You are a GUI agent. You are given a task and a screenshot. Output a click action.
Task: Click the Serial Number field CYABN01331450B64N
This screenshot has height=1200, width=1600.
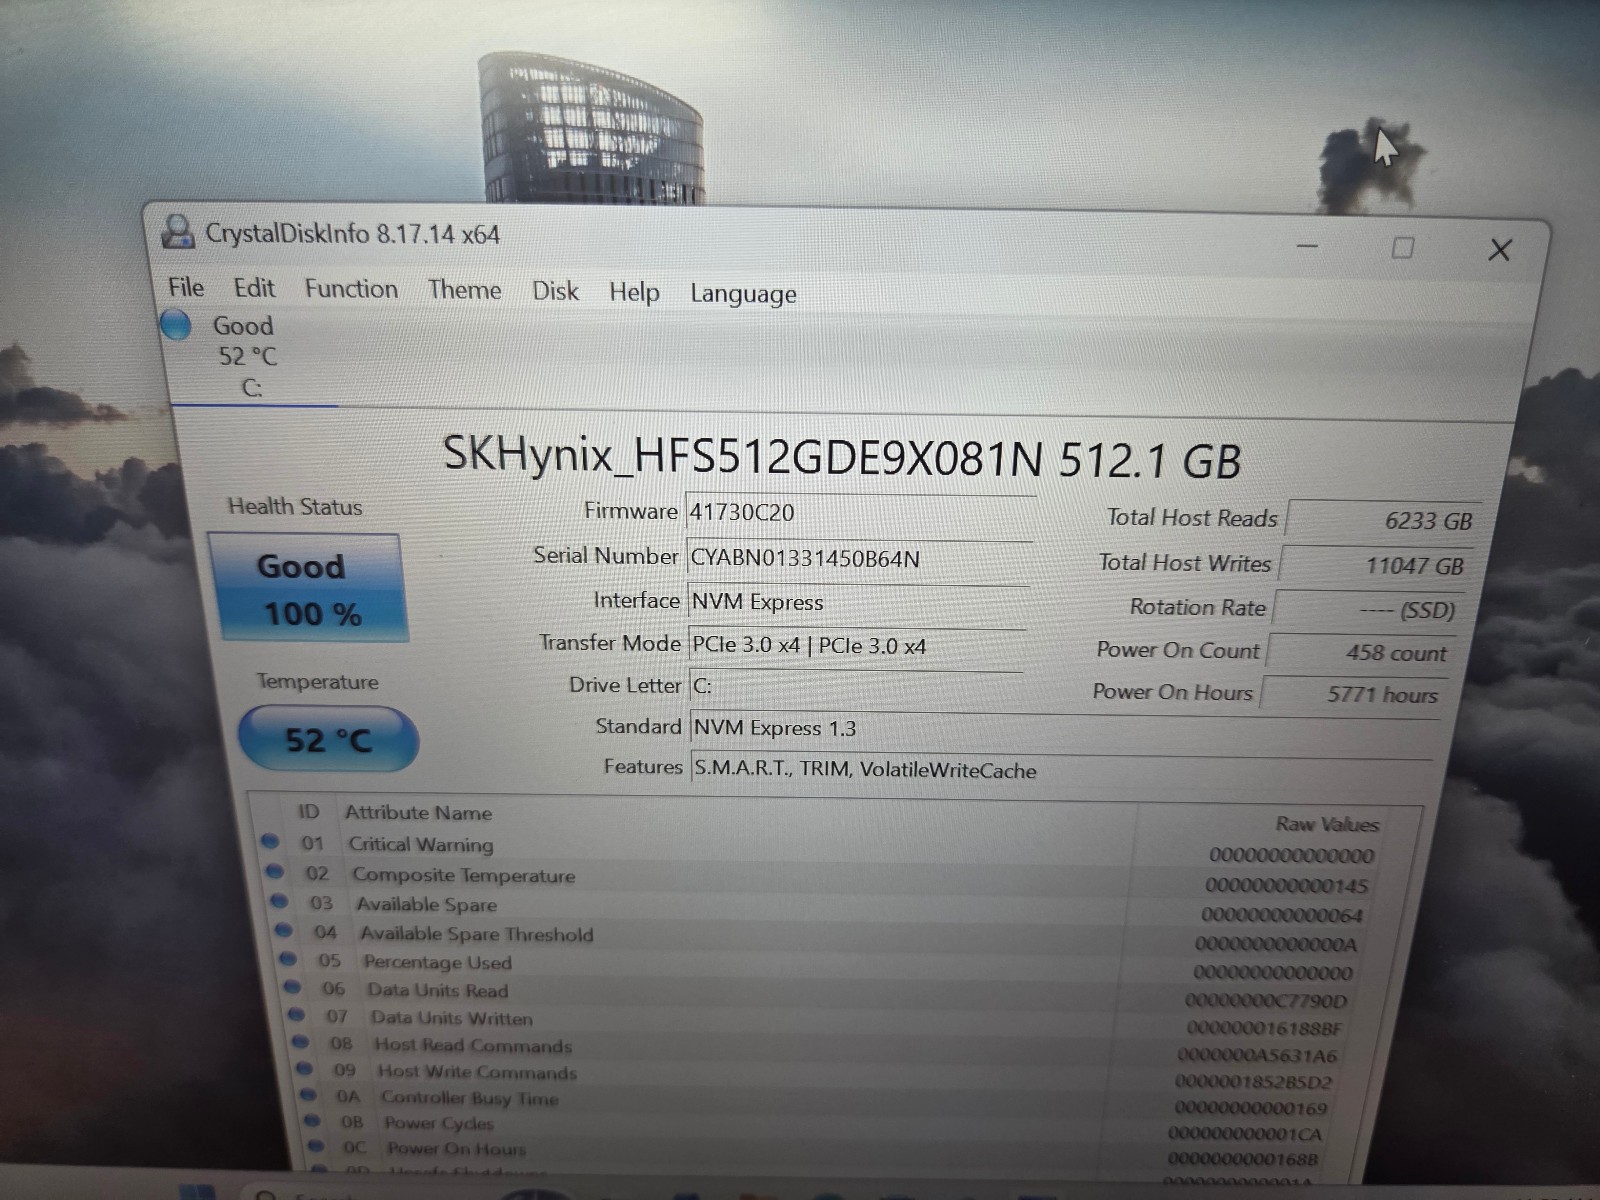point(858,558)
